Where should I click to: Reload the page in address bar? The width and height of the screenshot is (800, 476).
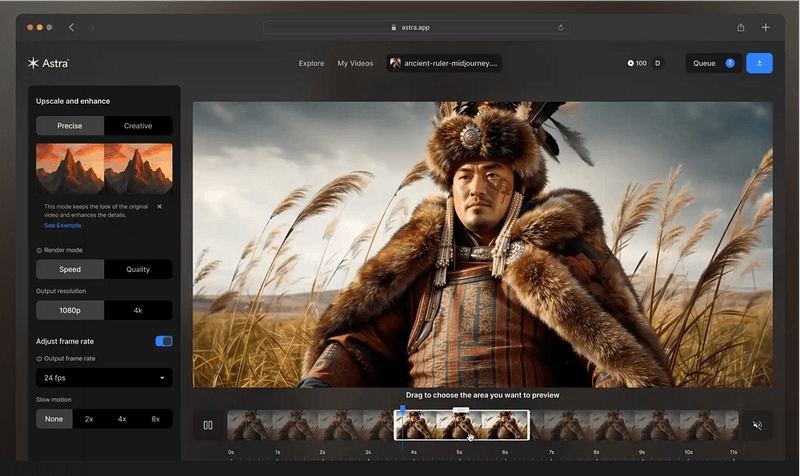point(560,28)
